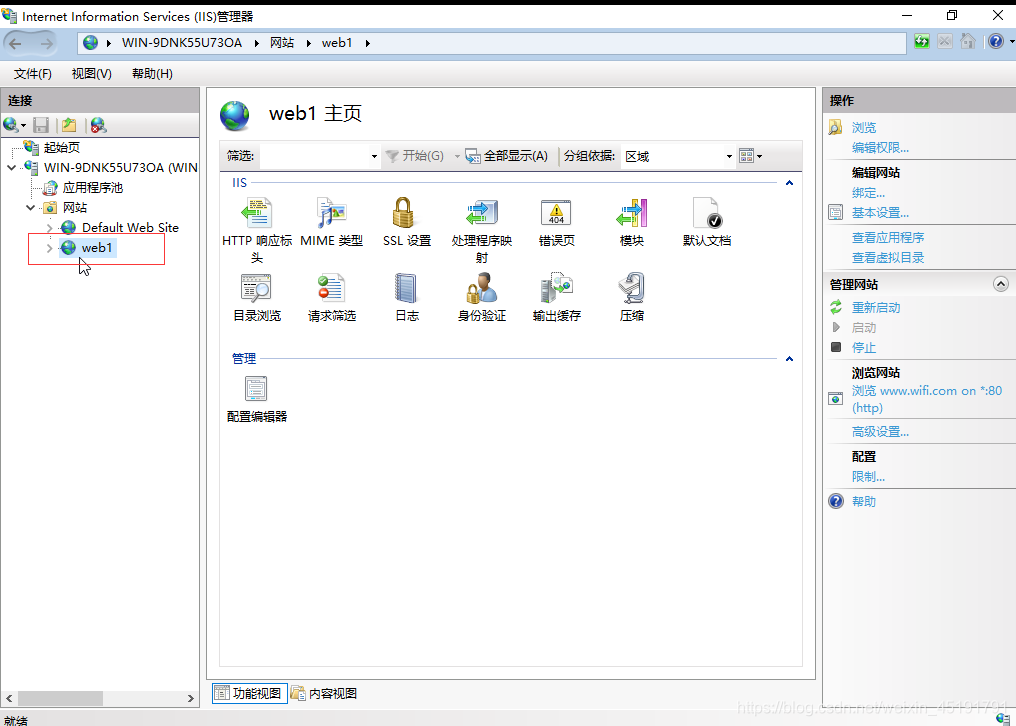Click the 停止 action to stop web1
This screenshot has height=726, width=1016.
click(x=866, y=347)
